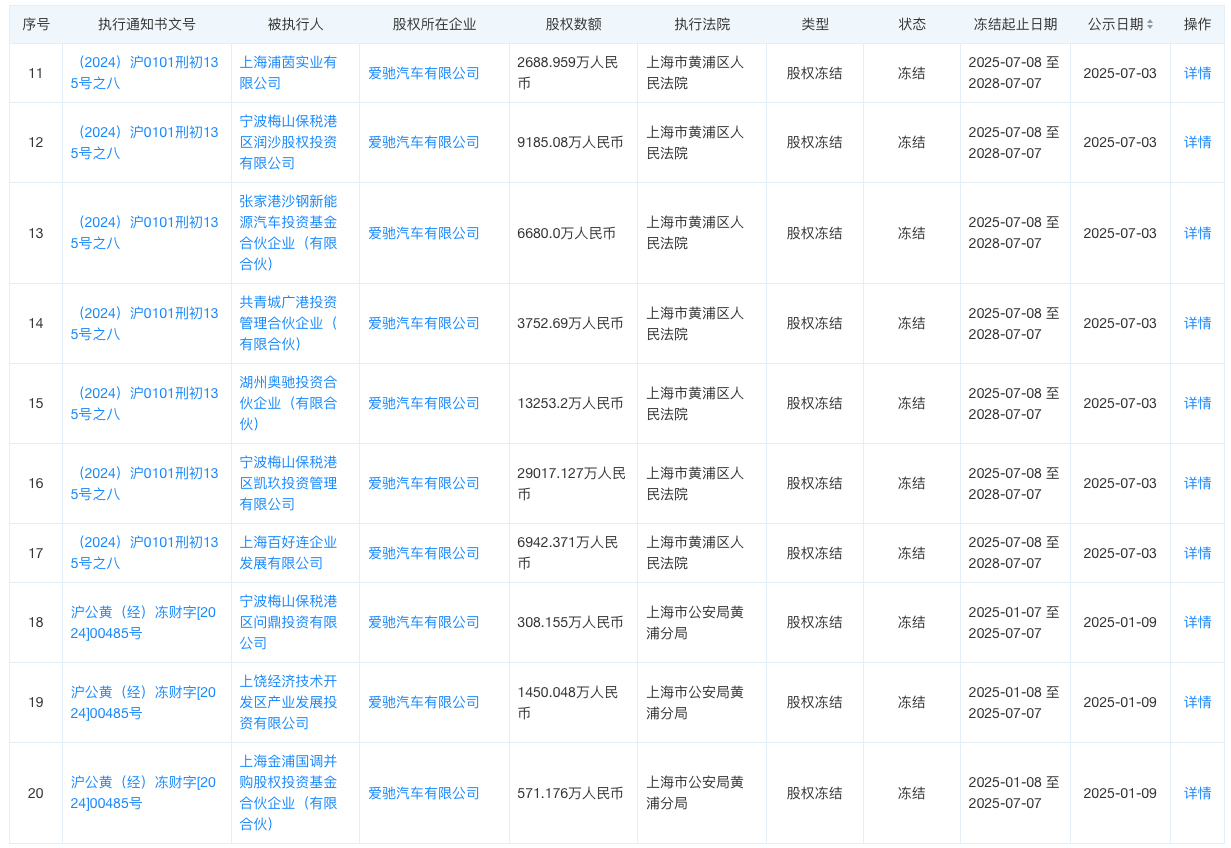Open 详情 for row 19

pos(1197,702)
